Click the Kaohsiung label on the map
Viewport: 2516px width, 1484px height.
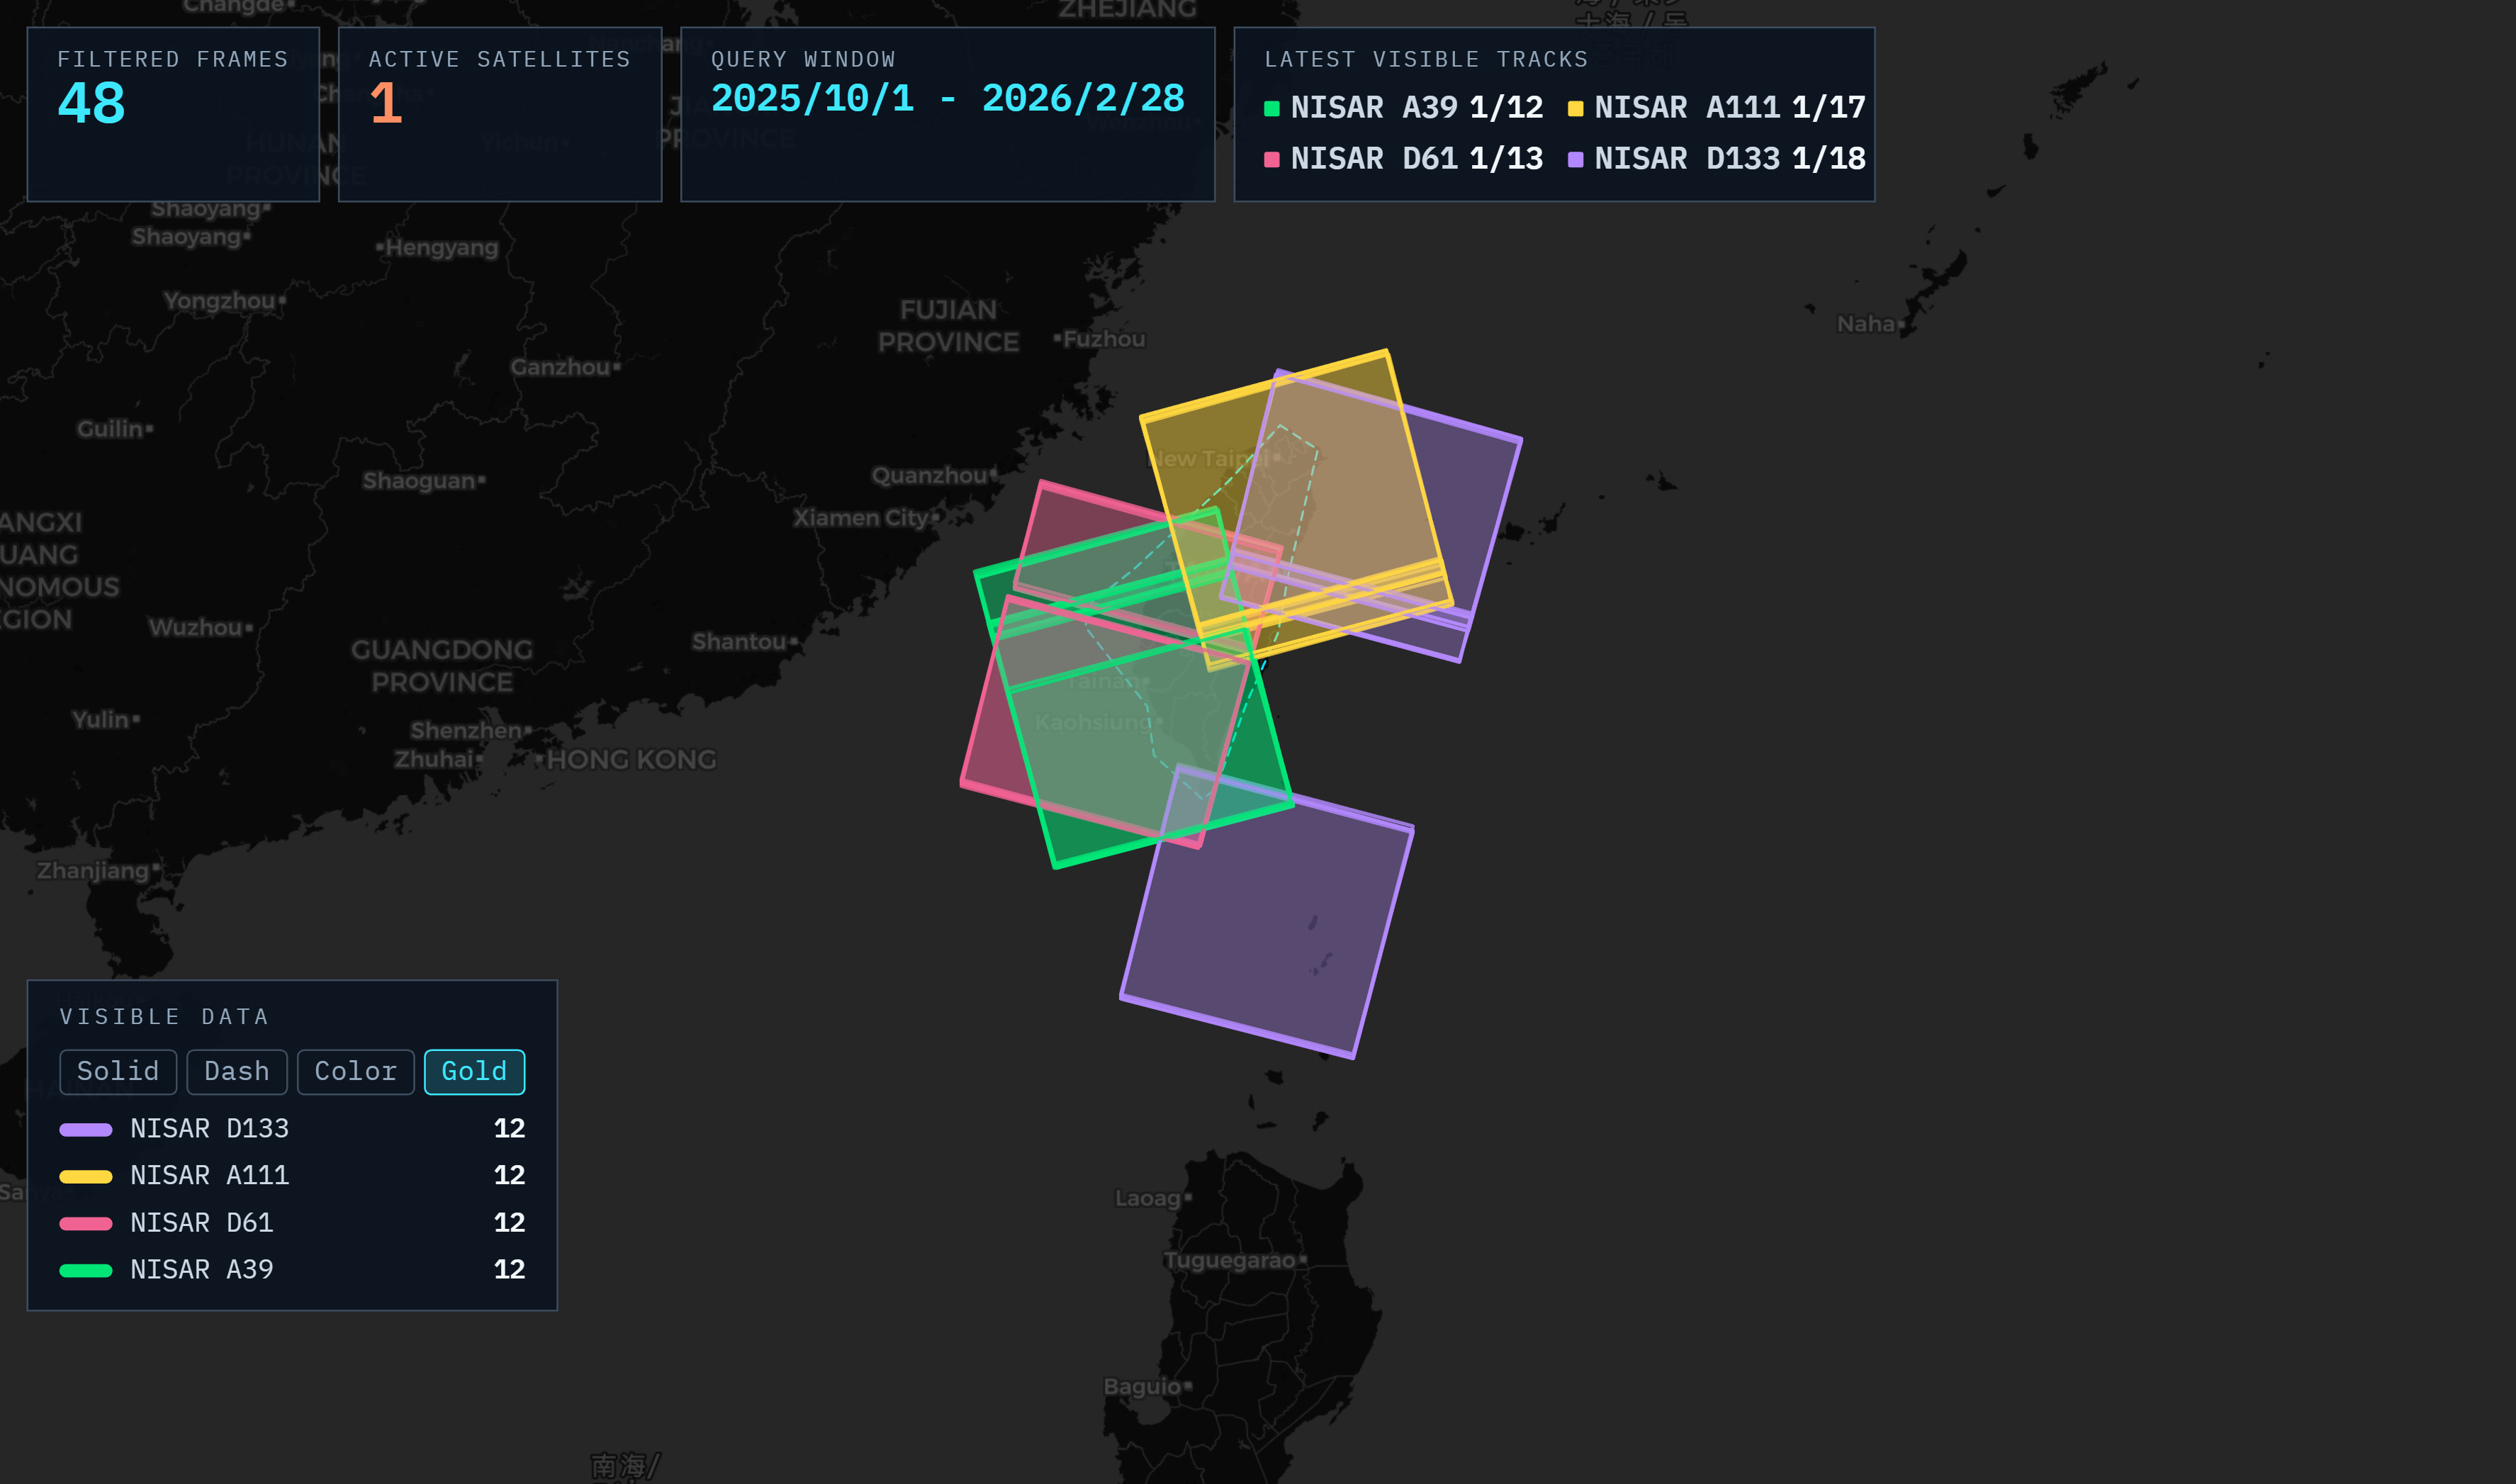(1093, 722)
